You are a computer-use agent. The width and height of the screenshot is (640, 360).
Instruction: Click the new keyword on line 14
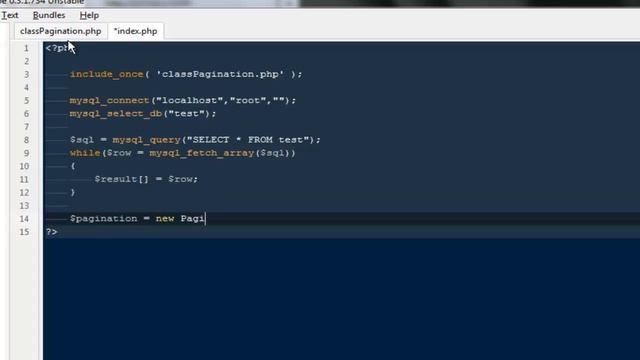coord(164,218)
